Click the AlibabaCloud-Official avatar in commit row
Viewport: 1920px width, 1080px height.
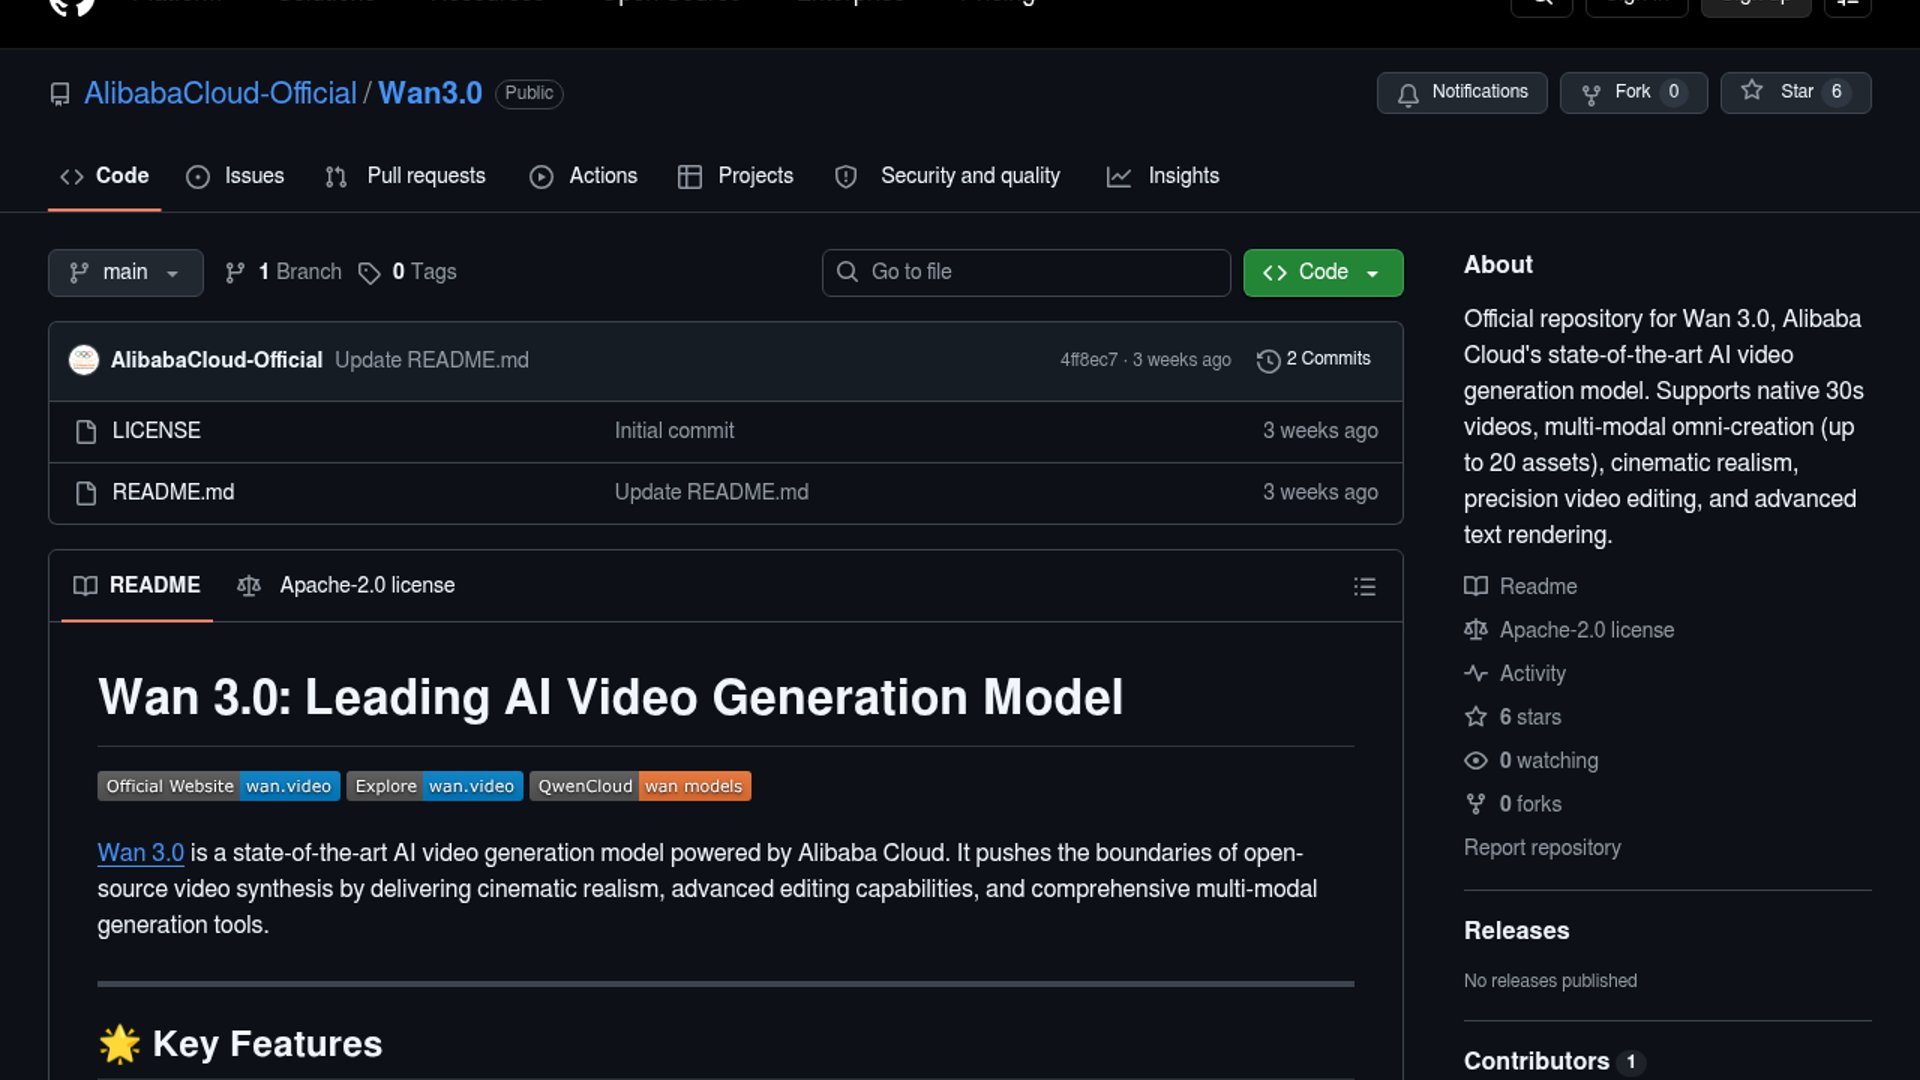click(x=84, y=360)
